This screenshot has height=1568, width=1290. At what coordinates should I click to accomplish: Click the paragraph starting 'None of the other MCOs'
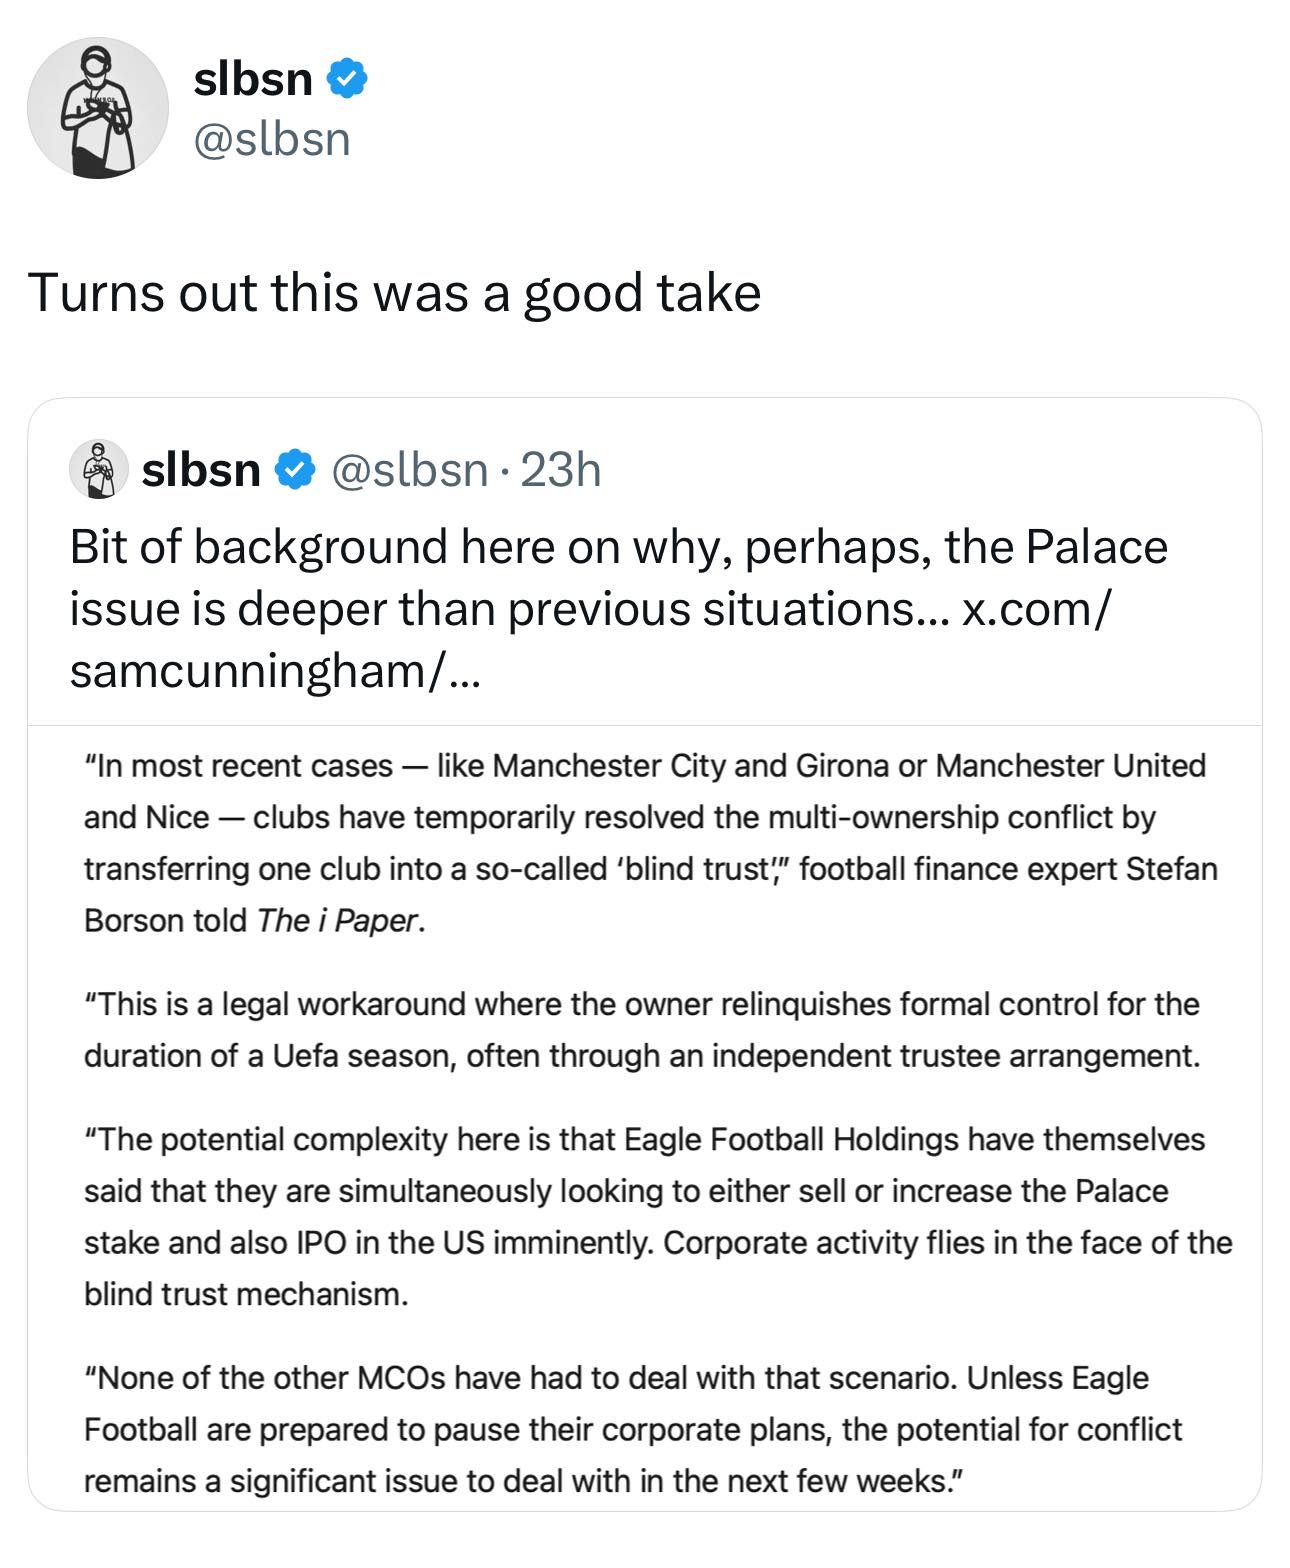(x=633, y=1430)
